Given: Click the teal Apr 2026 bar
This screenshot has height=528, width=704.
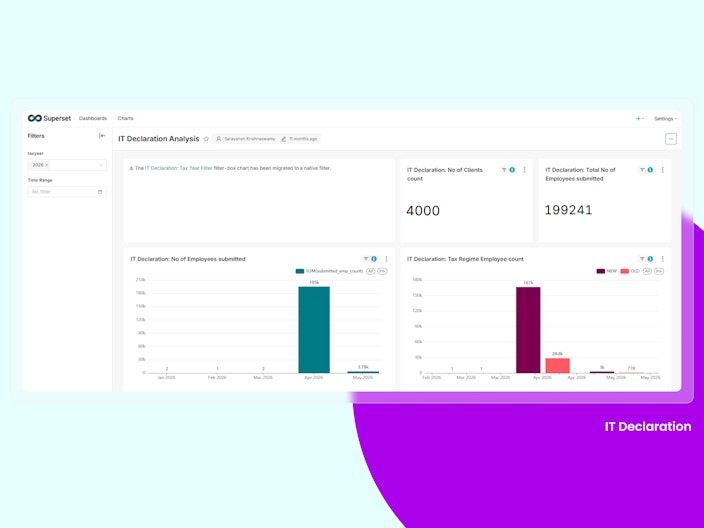Looking at the screenshot, I should [314, 330].
